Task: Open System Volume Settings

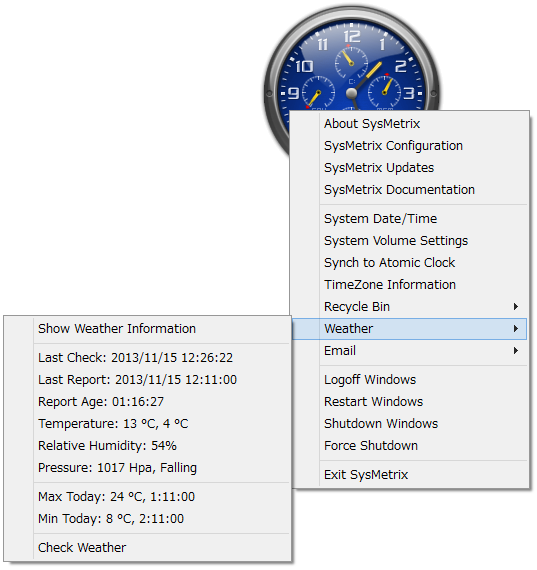Action: point(409,241)
